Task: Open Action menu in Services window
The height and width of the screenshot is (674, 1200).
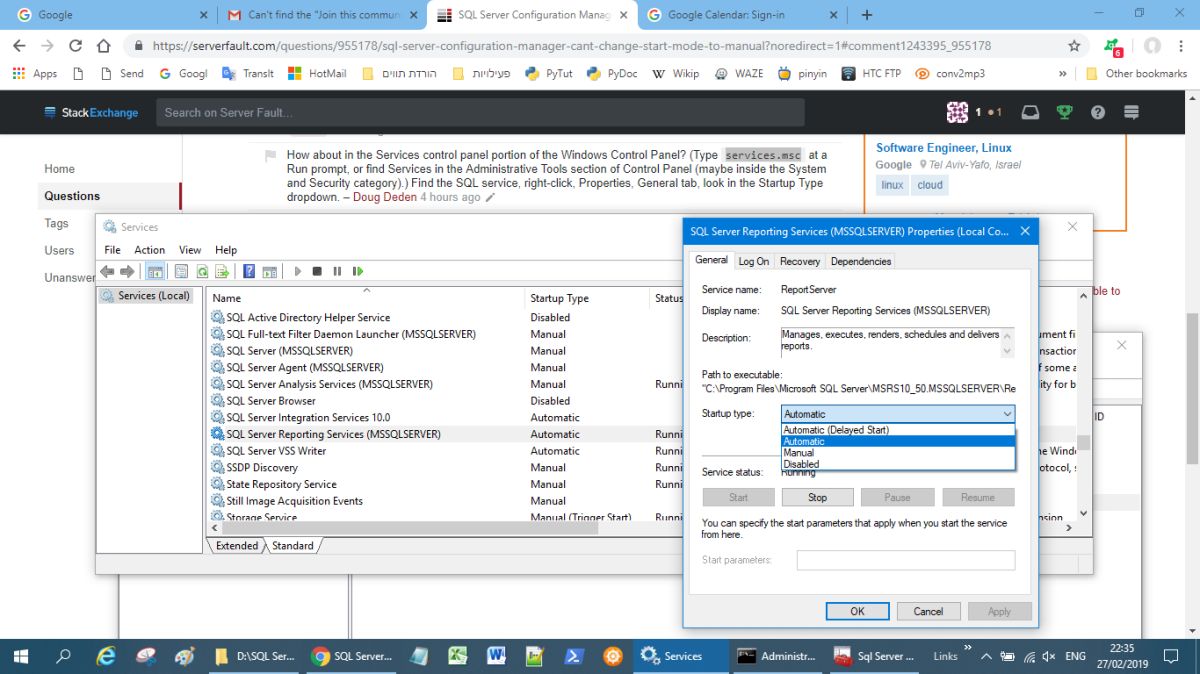Action: coord(150,250)
